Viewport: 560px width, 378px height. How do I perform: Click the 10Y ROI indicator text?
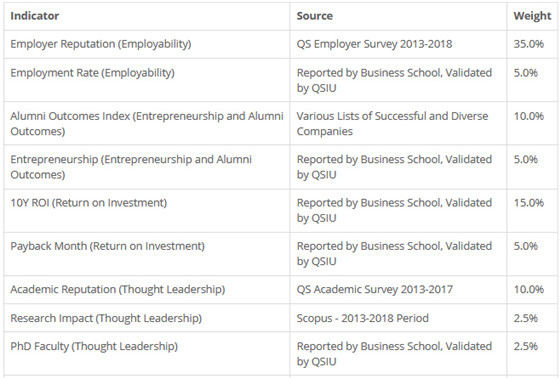pos(89,203)
